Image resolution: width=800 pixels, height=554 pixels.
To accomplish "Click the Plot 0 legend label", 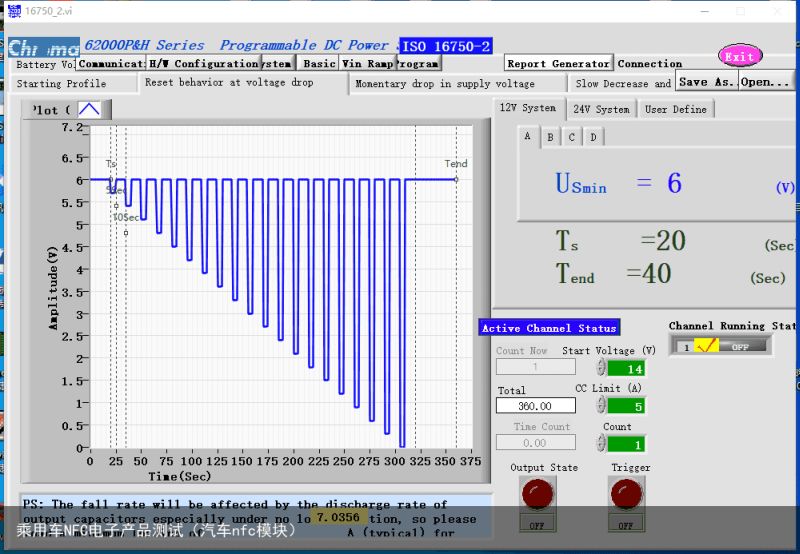I will 51,110.
